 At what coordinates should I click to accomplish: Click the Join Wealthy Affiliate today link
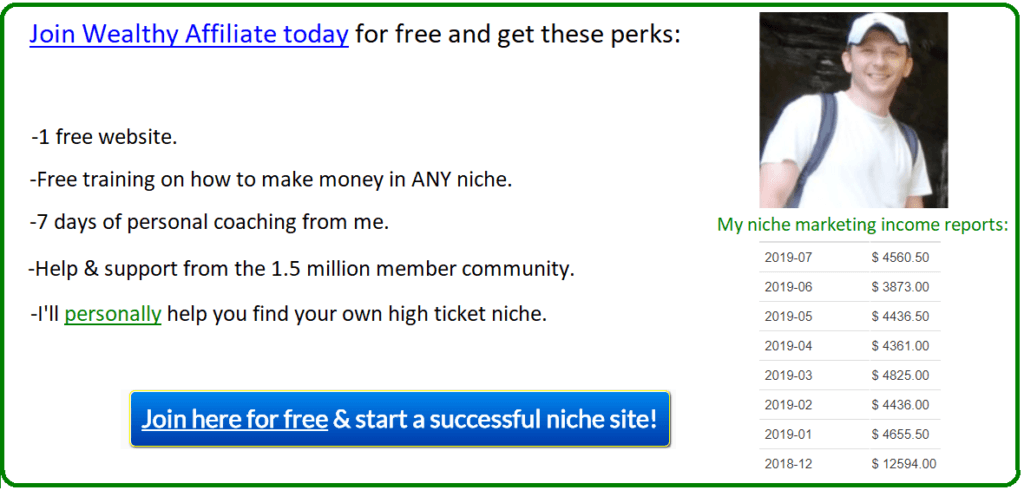[x=189, y=34]
